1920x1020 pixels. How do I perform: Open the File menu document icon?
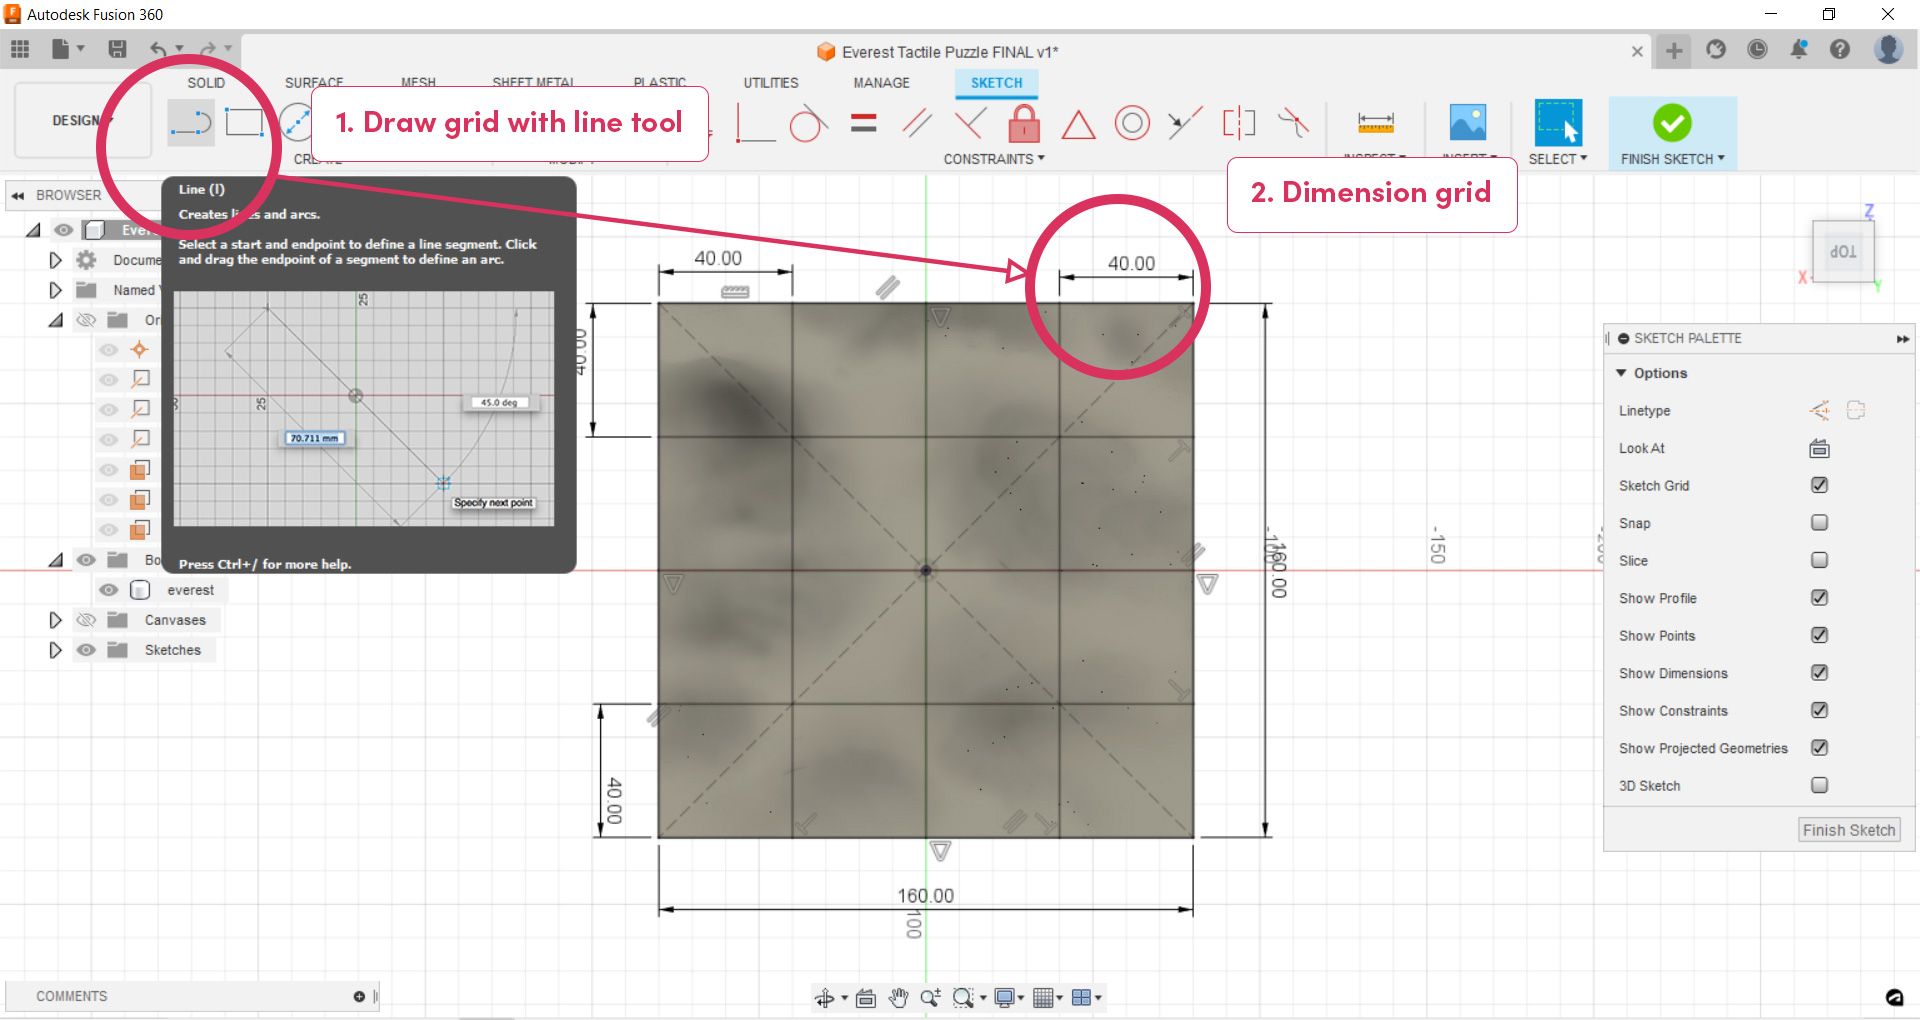click(61, 49)
